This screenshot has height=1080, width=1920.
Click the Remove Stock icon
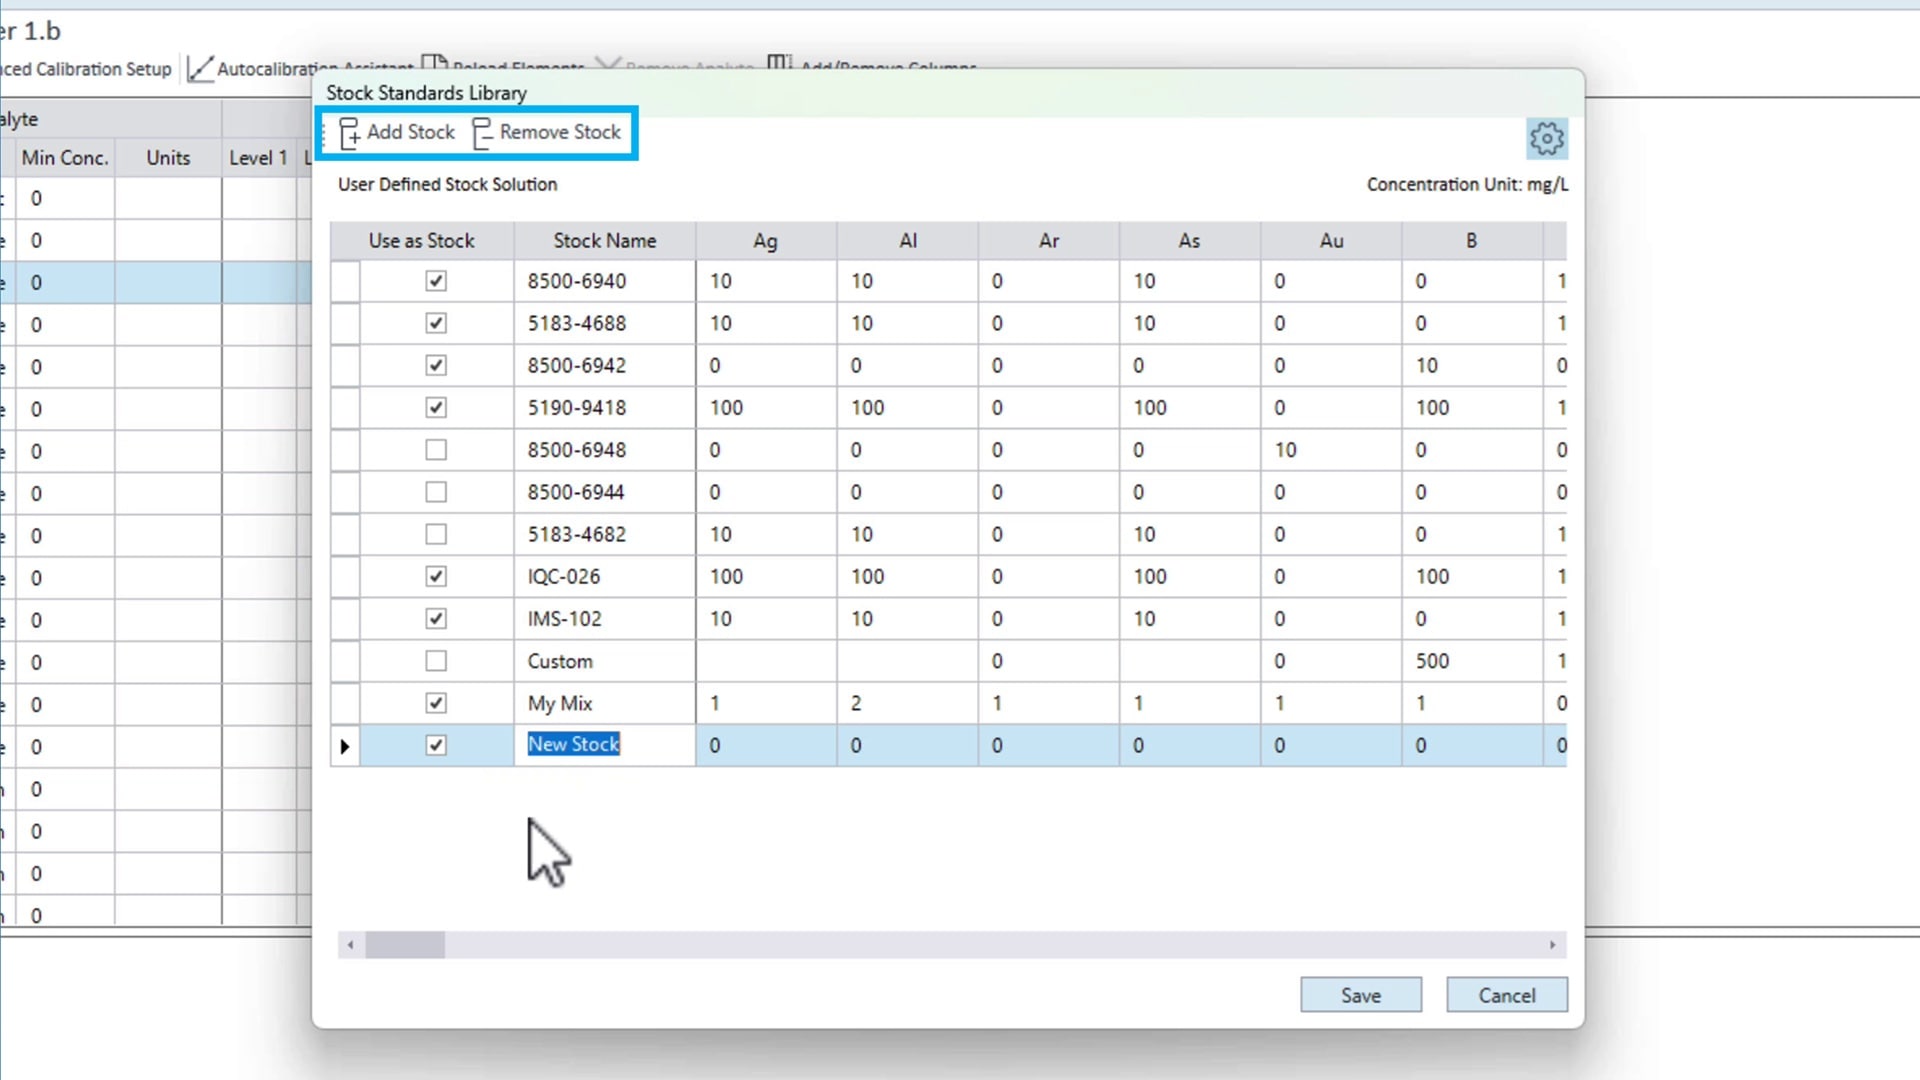[482, 133]
